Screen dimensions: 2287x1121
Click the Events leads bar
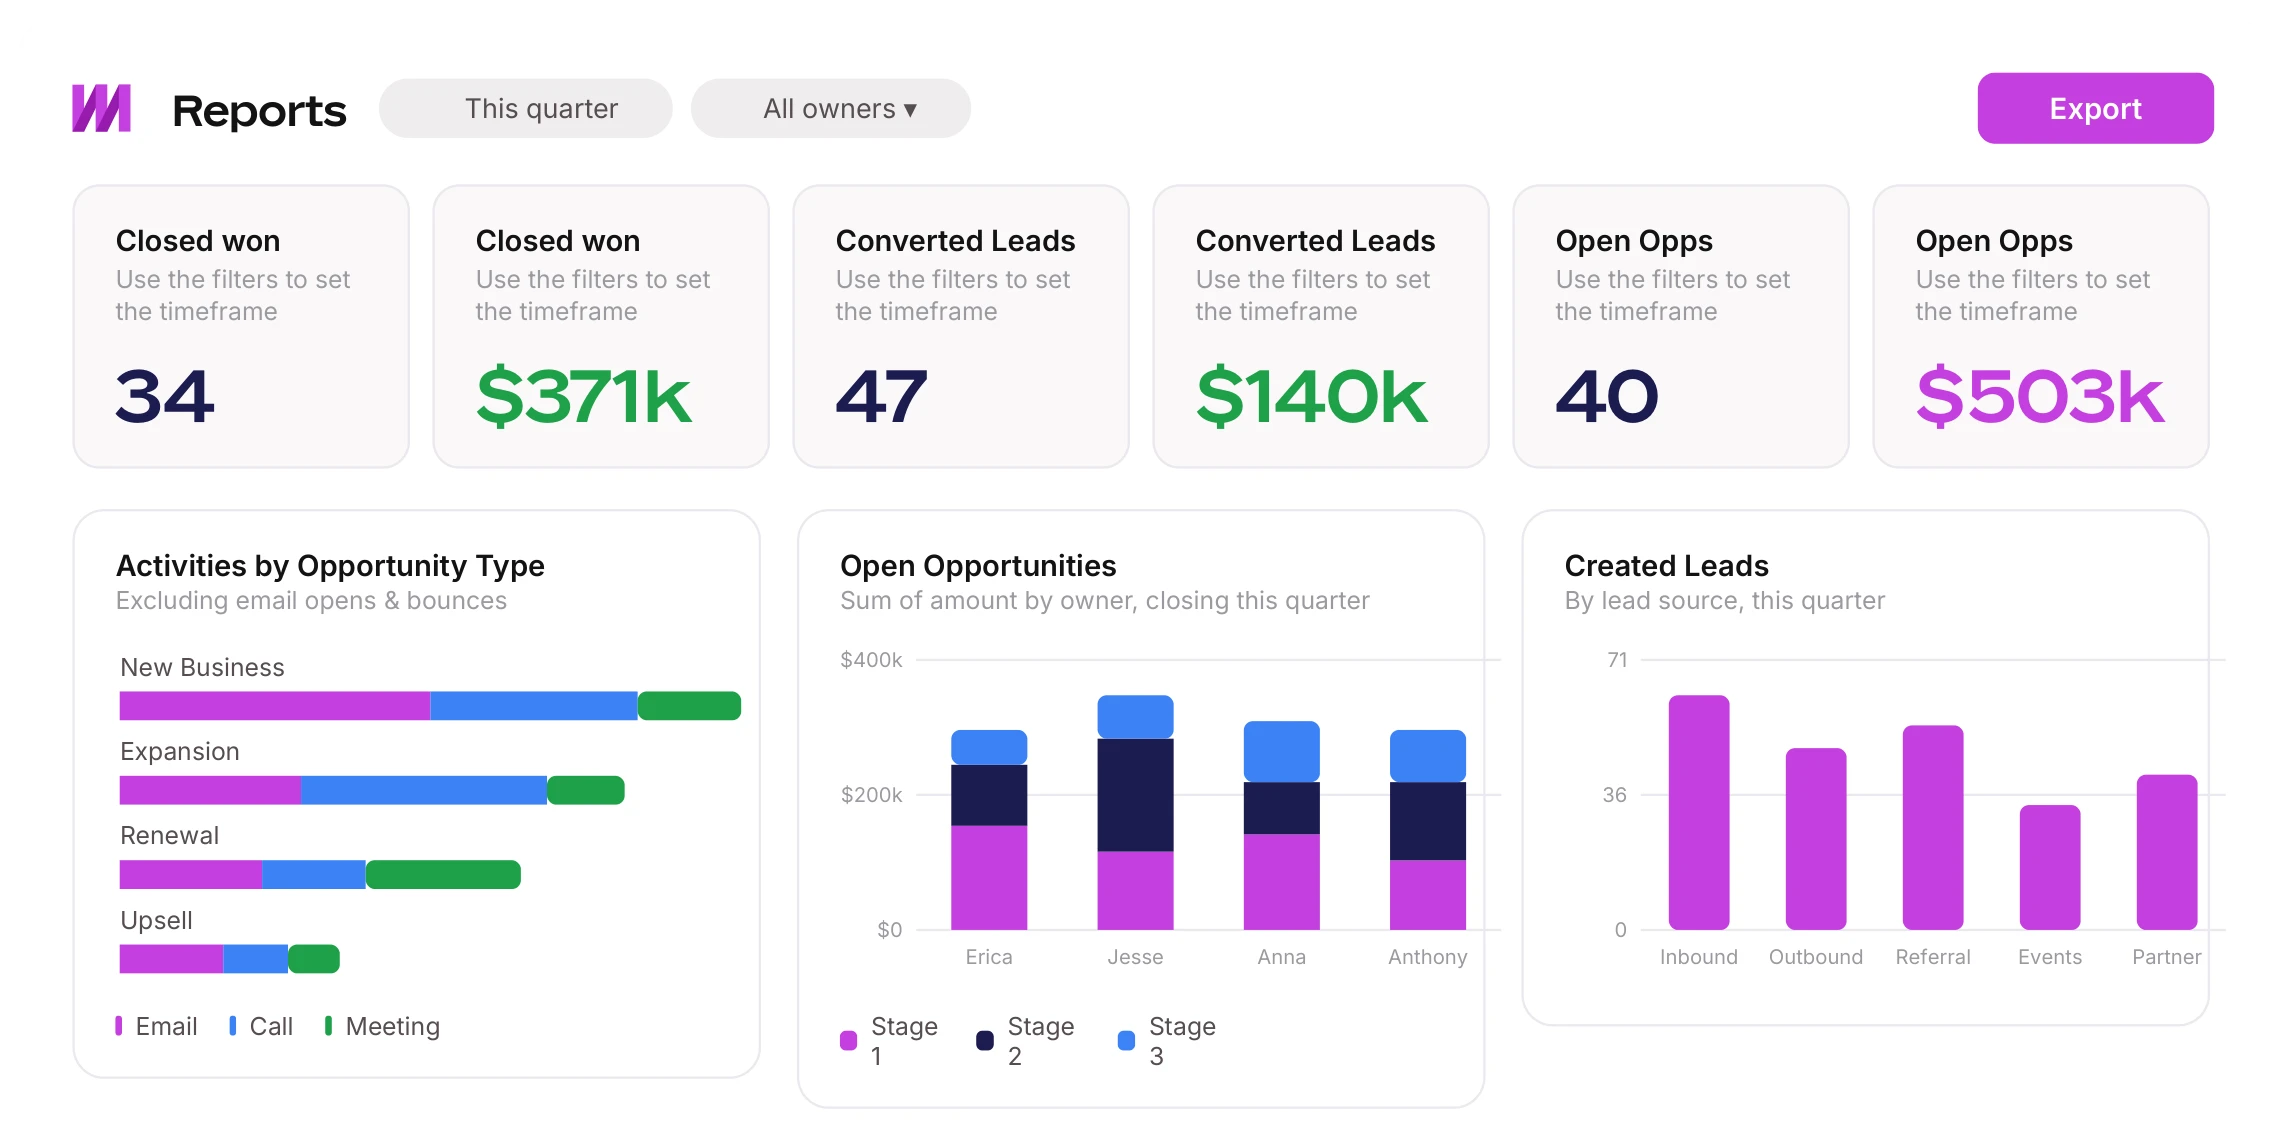coord(2050,867)
